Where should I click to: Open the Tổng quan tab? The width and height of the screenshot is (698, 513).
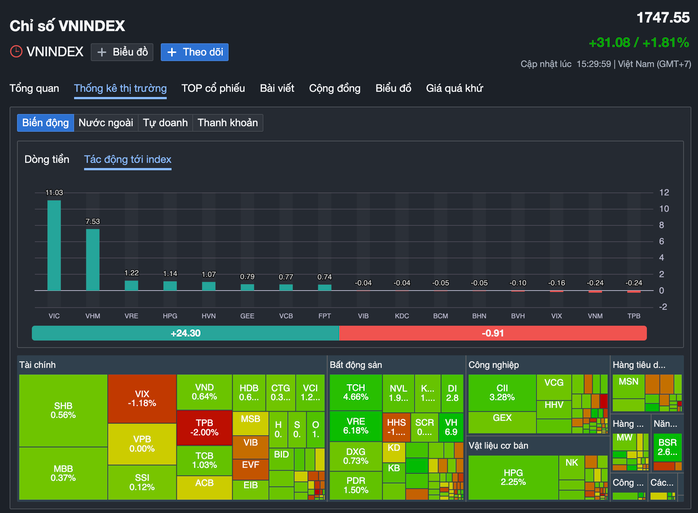pos(34,88)
